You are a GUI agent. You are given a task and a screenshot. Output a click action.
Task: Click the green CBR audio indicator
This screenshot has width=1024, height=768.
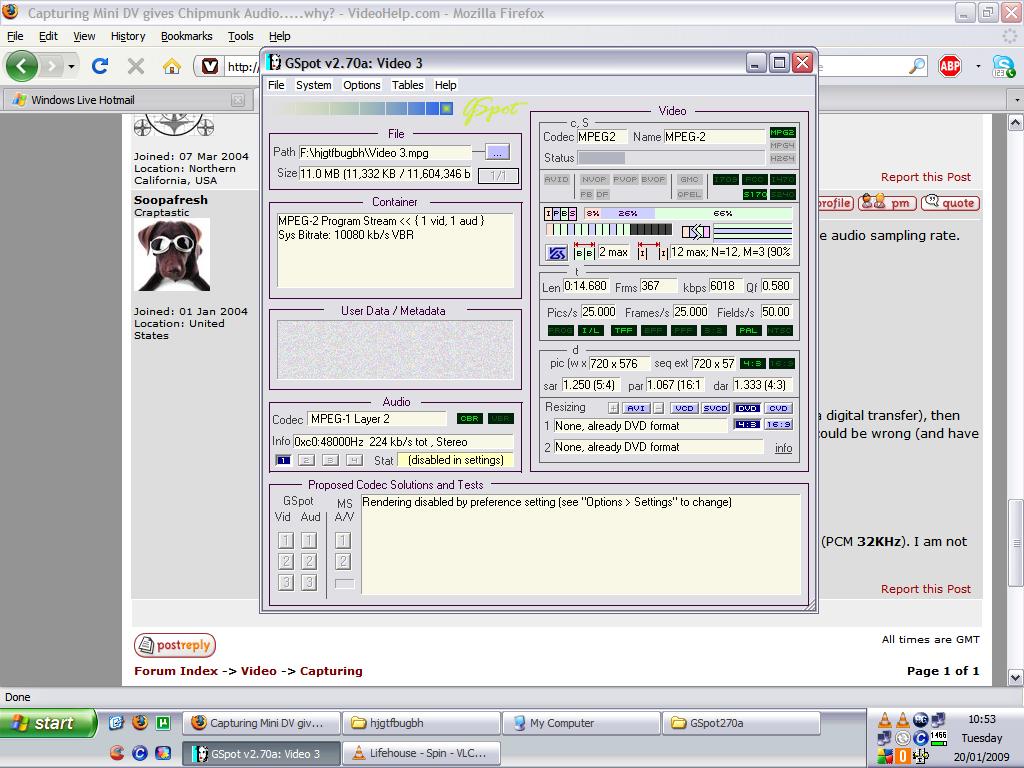click(470, 419)
